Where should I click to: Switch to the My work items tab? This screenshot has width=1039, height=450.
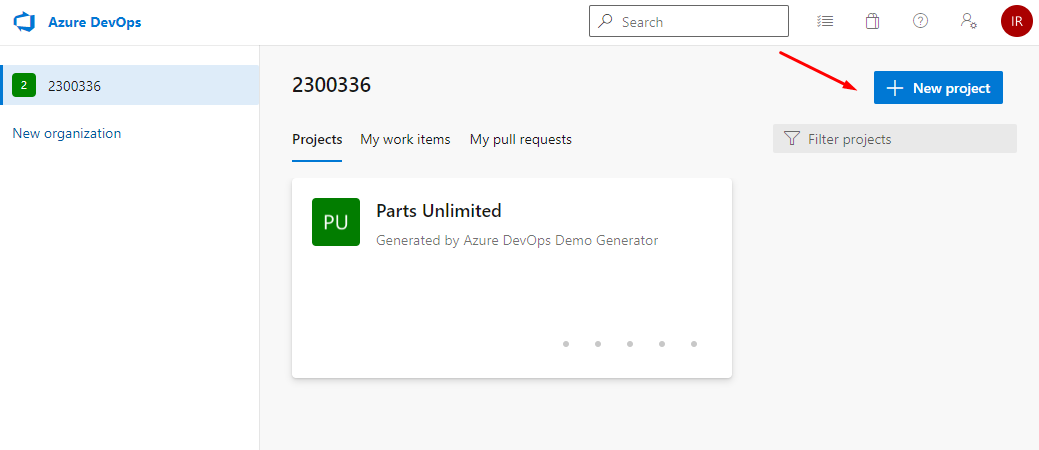[406, 140]
